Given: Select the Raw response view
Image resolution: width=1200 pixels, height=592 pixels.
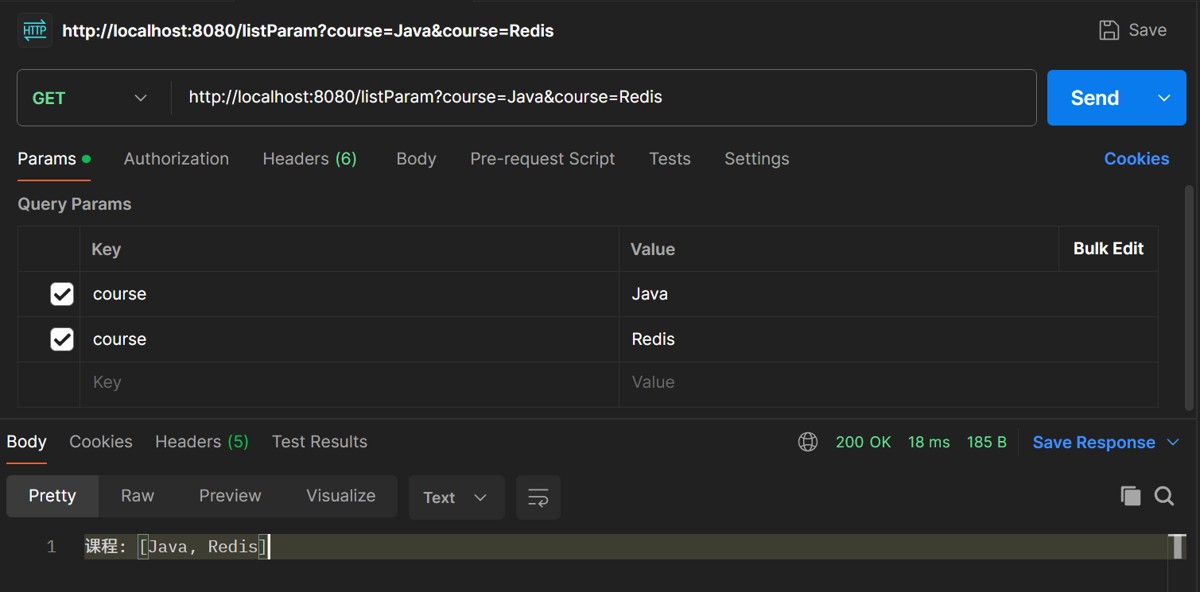Looking at the screenshot, I should coord(137,496).
